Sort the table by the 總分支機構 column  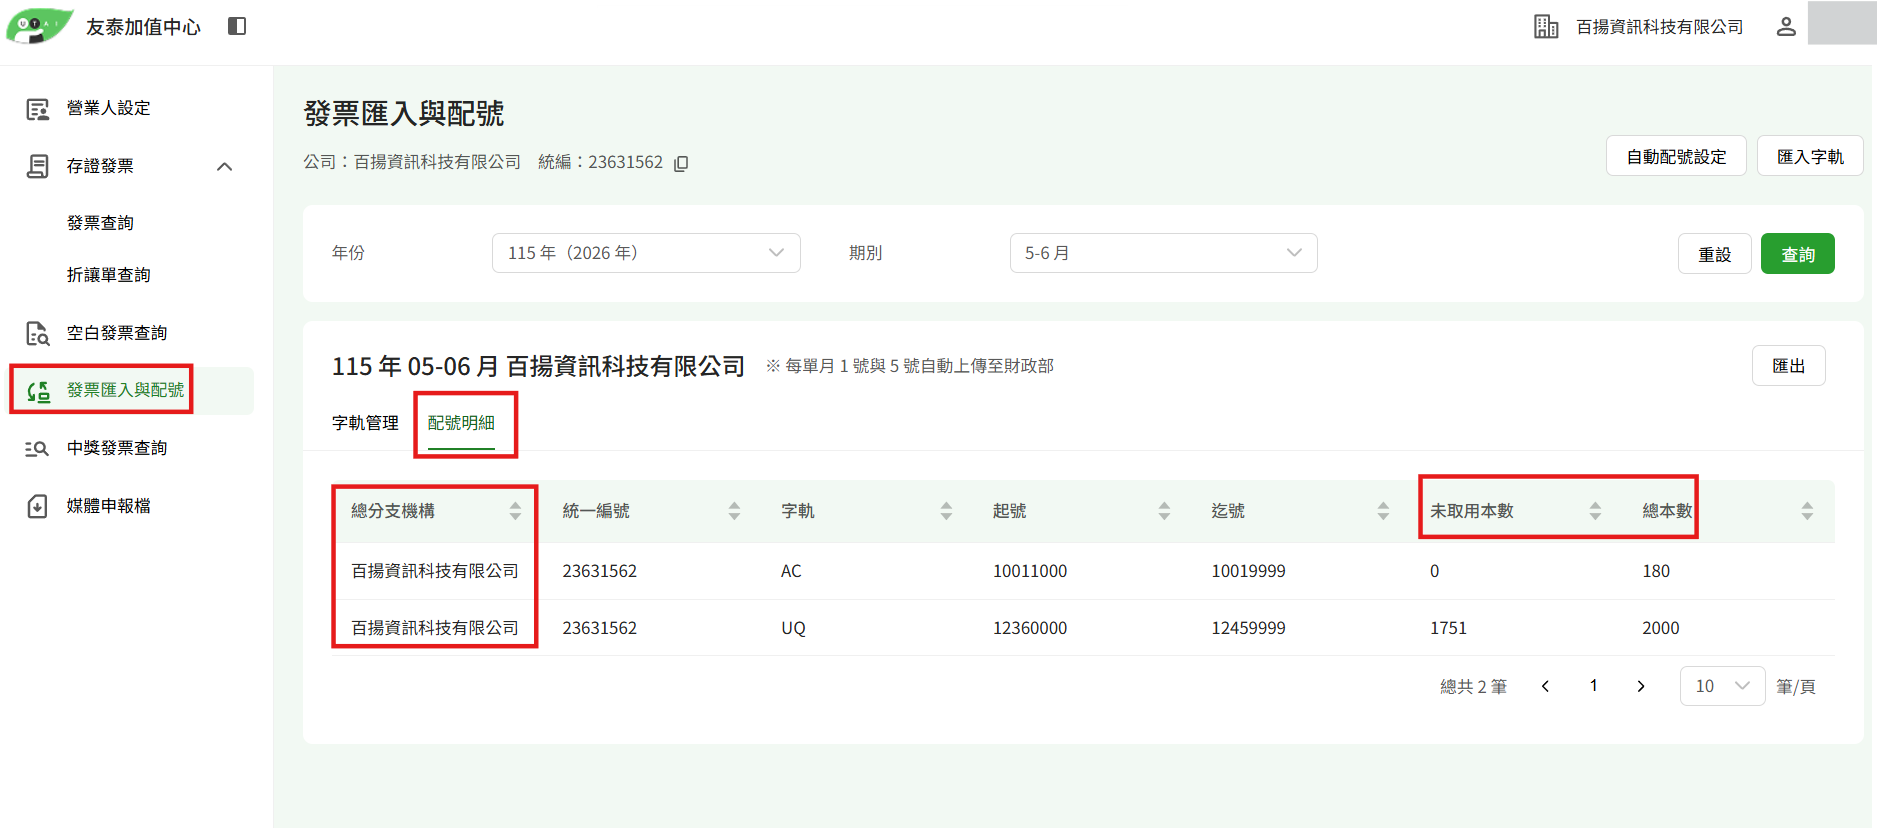click(x=515, y=511)
